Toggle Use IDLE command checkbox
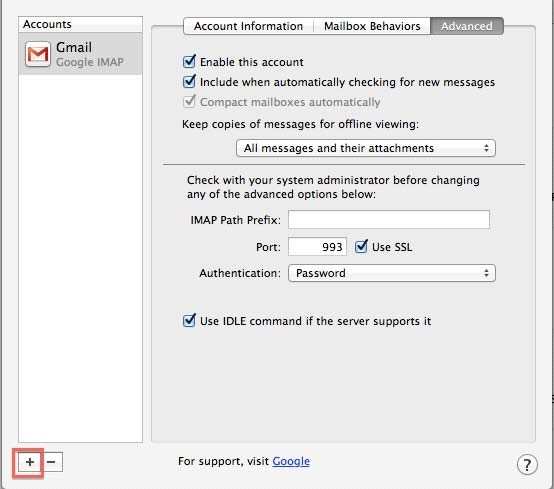This screenshot has width=554, height=489. (x=189, y=320)
